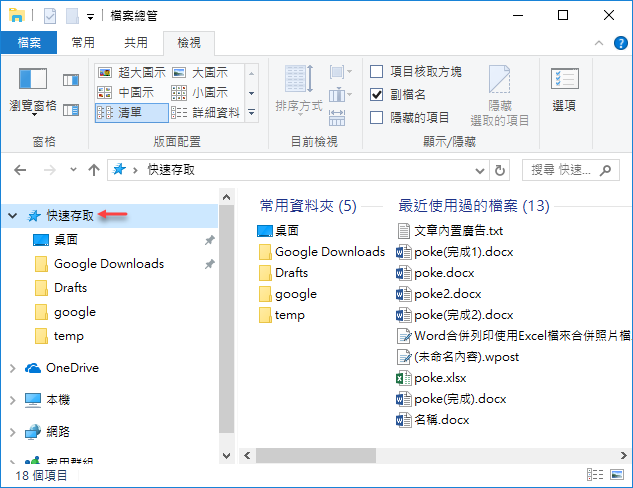Click the 快速存取 address bar field
Viewport: 633px width, 488px height.
pos(298,170)
